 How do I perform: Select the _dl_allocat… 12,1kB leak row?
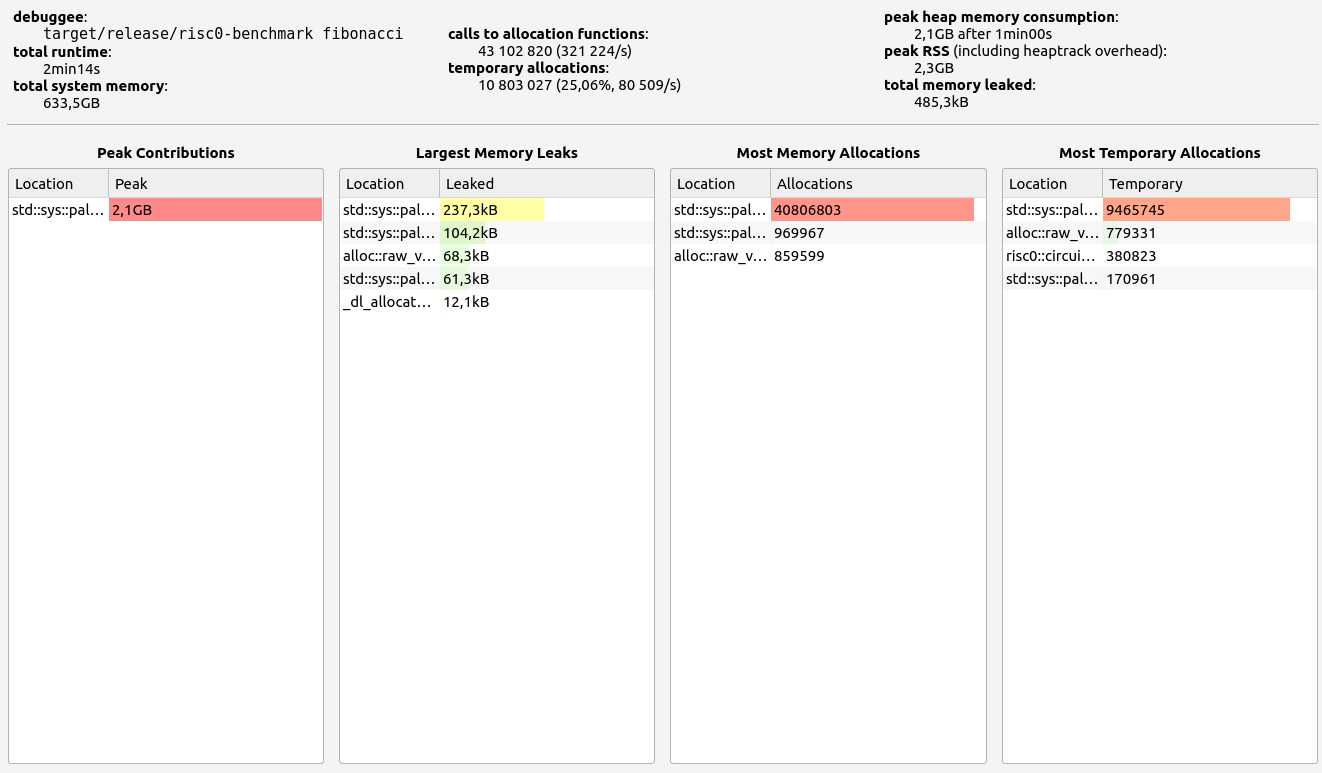point(496,302)
